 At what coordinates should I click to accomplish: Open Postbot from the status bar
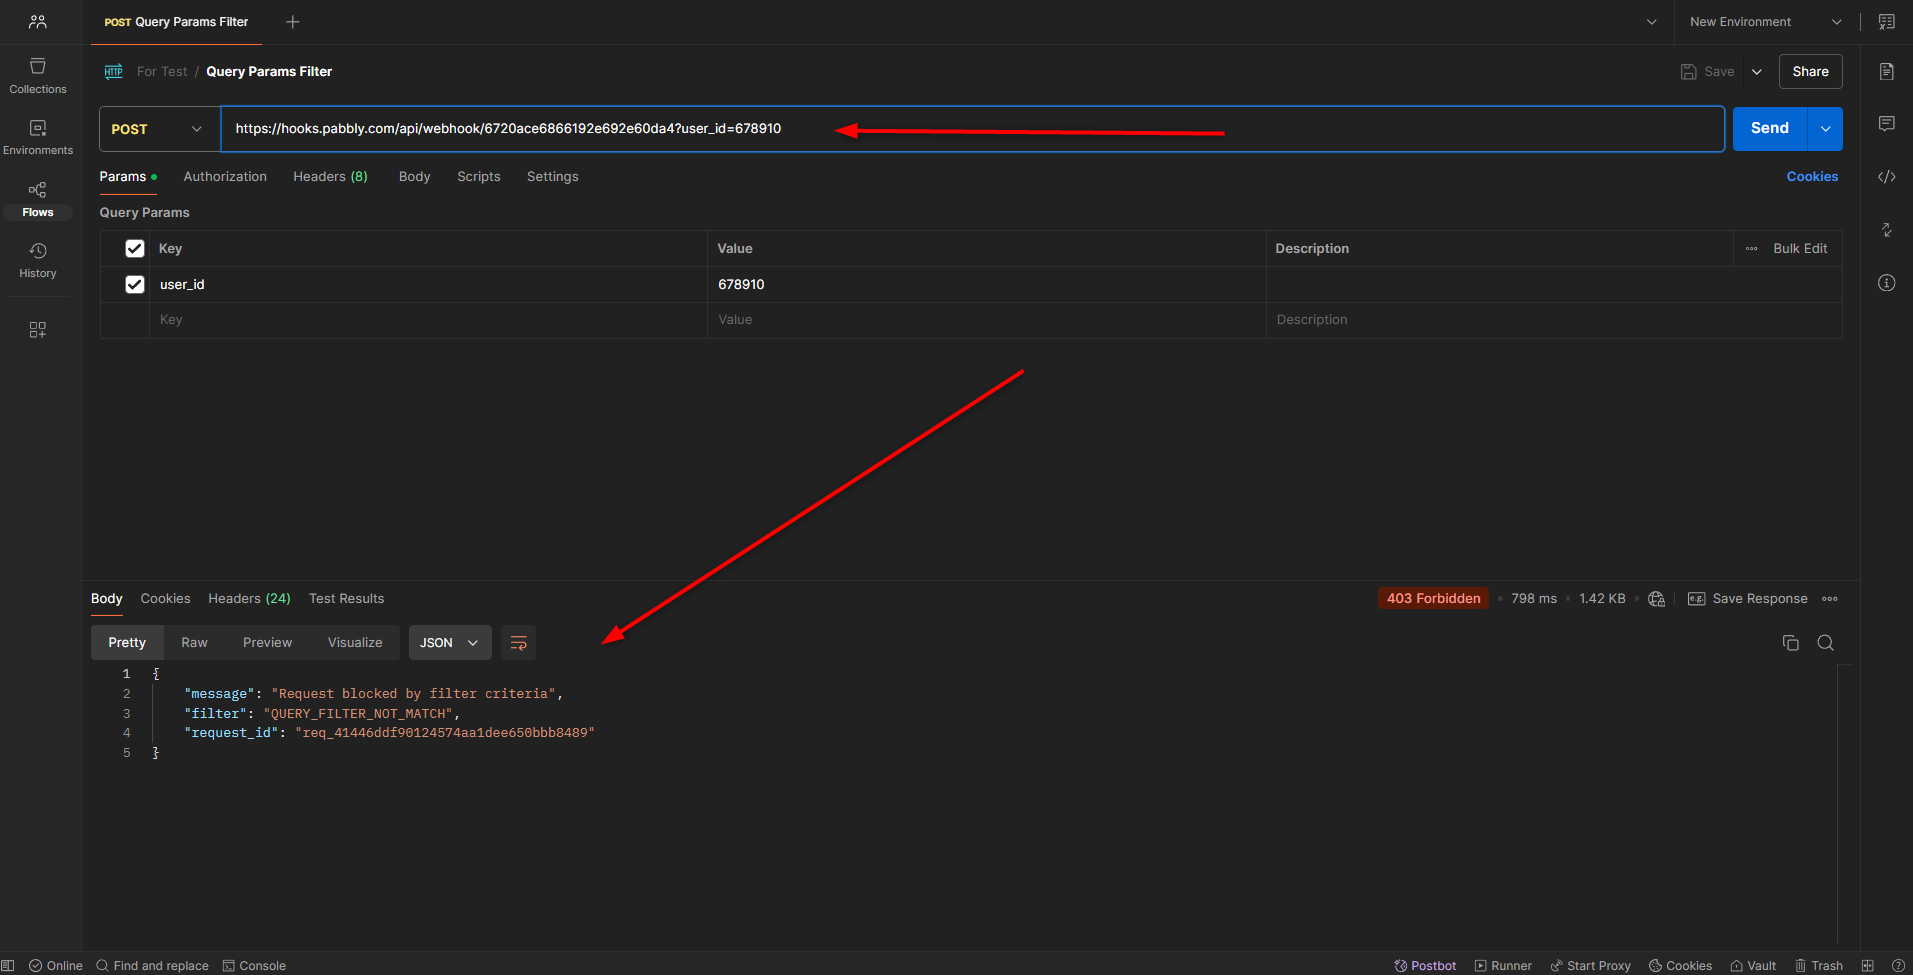click(x=1425, y=965)
